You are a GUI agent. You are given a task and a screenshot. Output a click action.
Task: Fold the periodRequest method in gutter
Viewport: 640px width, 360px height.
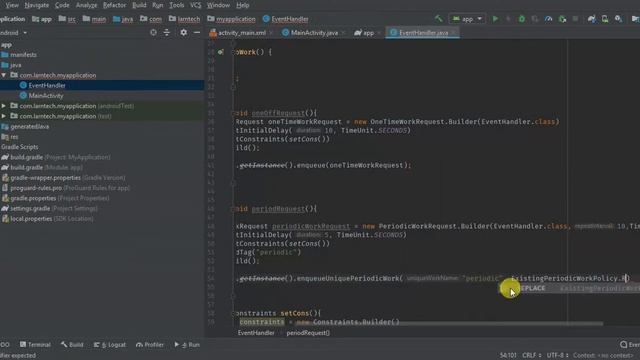(233, 209)
